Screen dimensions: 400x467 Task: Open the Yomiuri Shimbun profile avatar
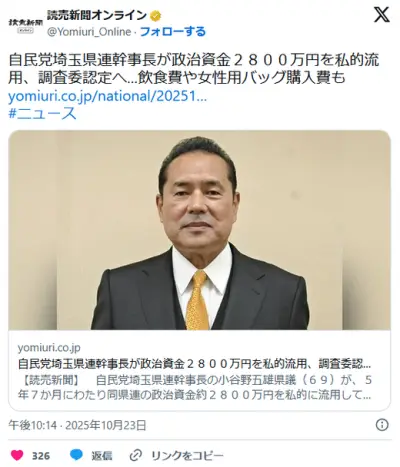click(x=26, y=24)
